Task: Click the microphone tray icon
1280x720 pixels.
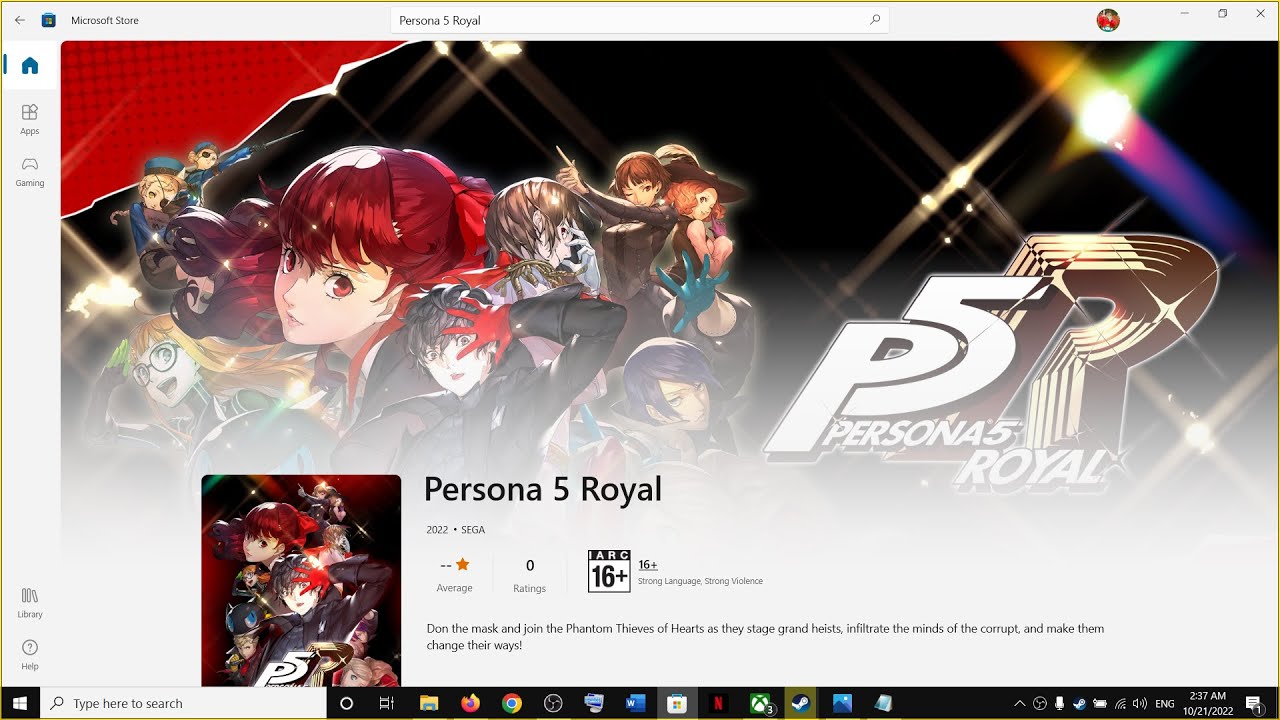Action: [1059, 703]
